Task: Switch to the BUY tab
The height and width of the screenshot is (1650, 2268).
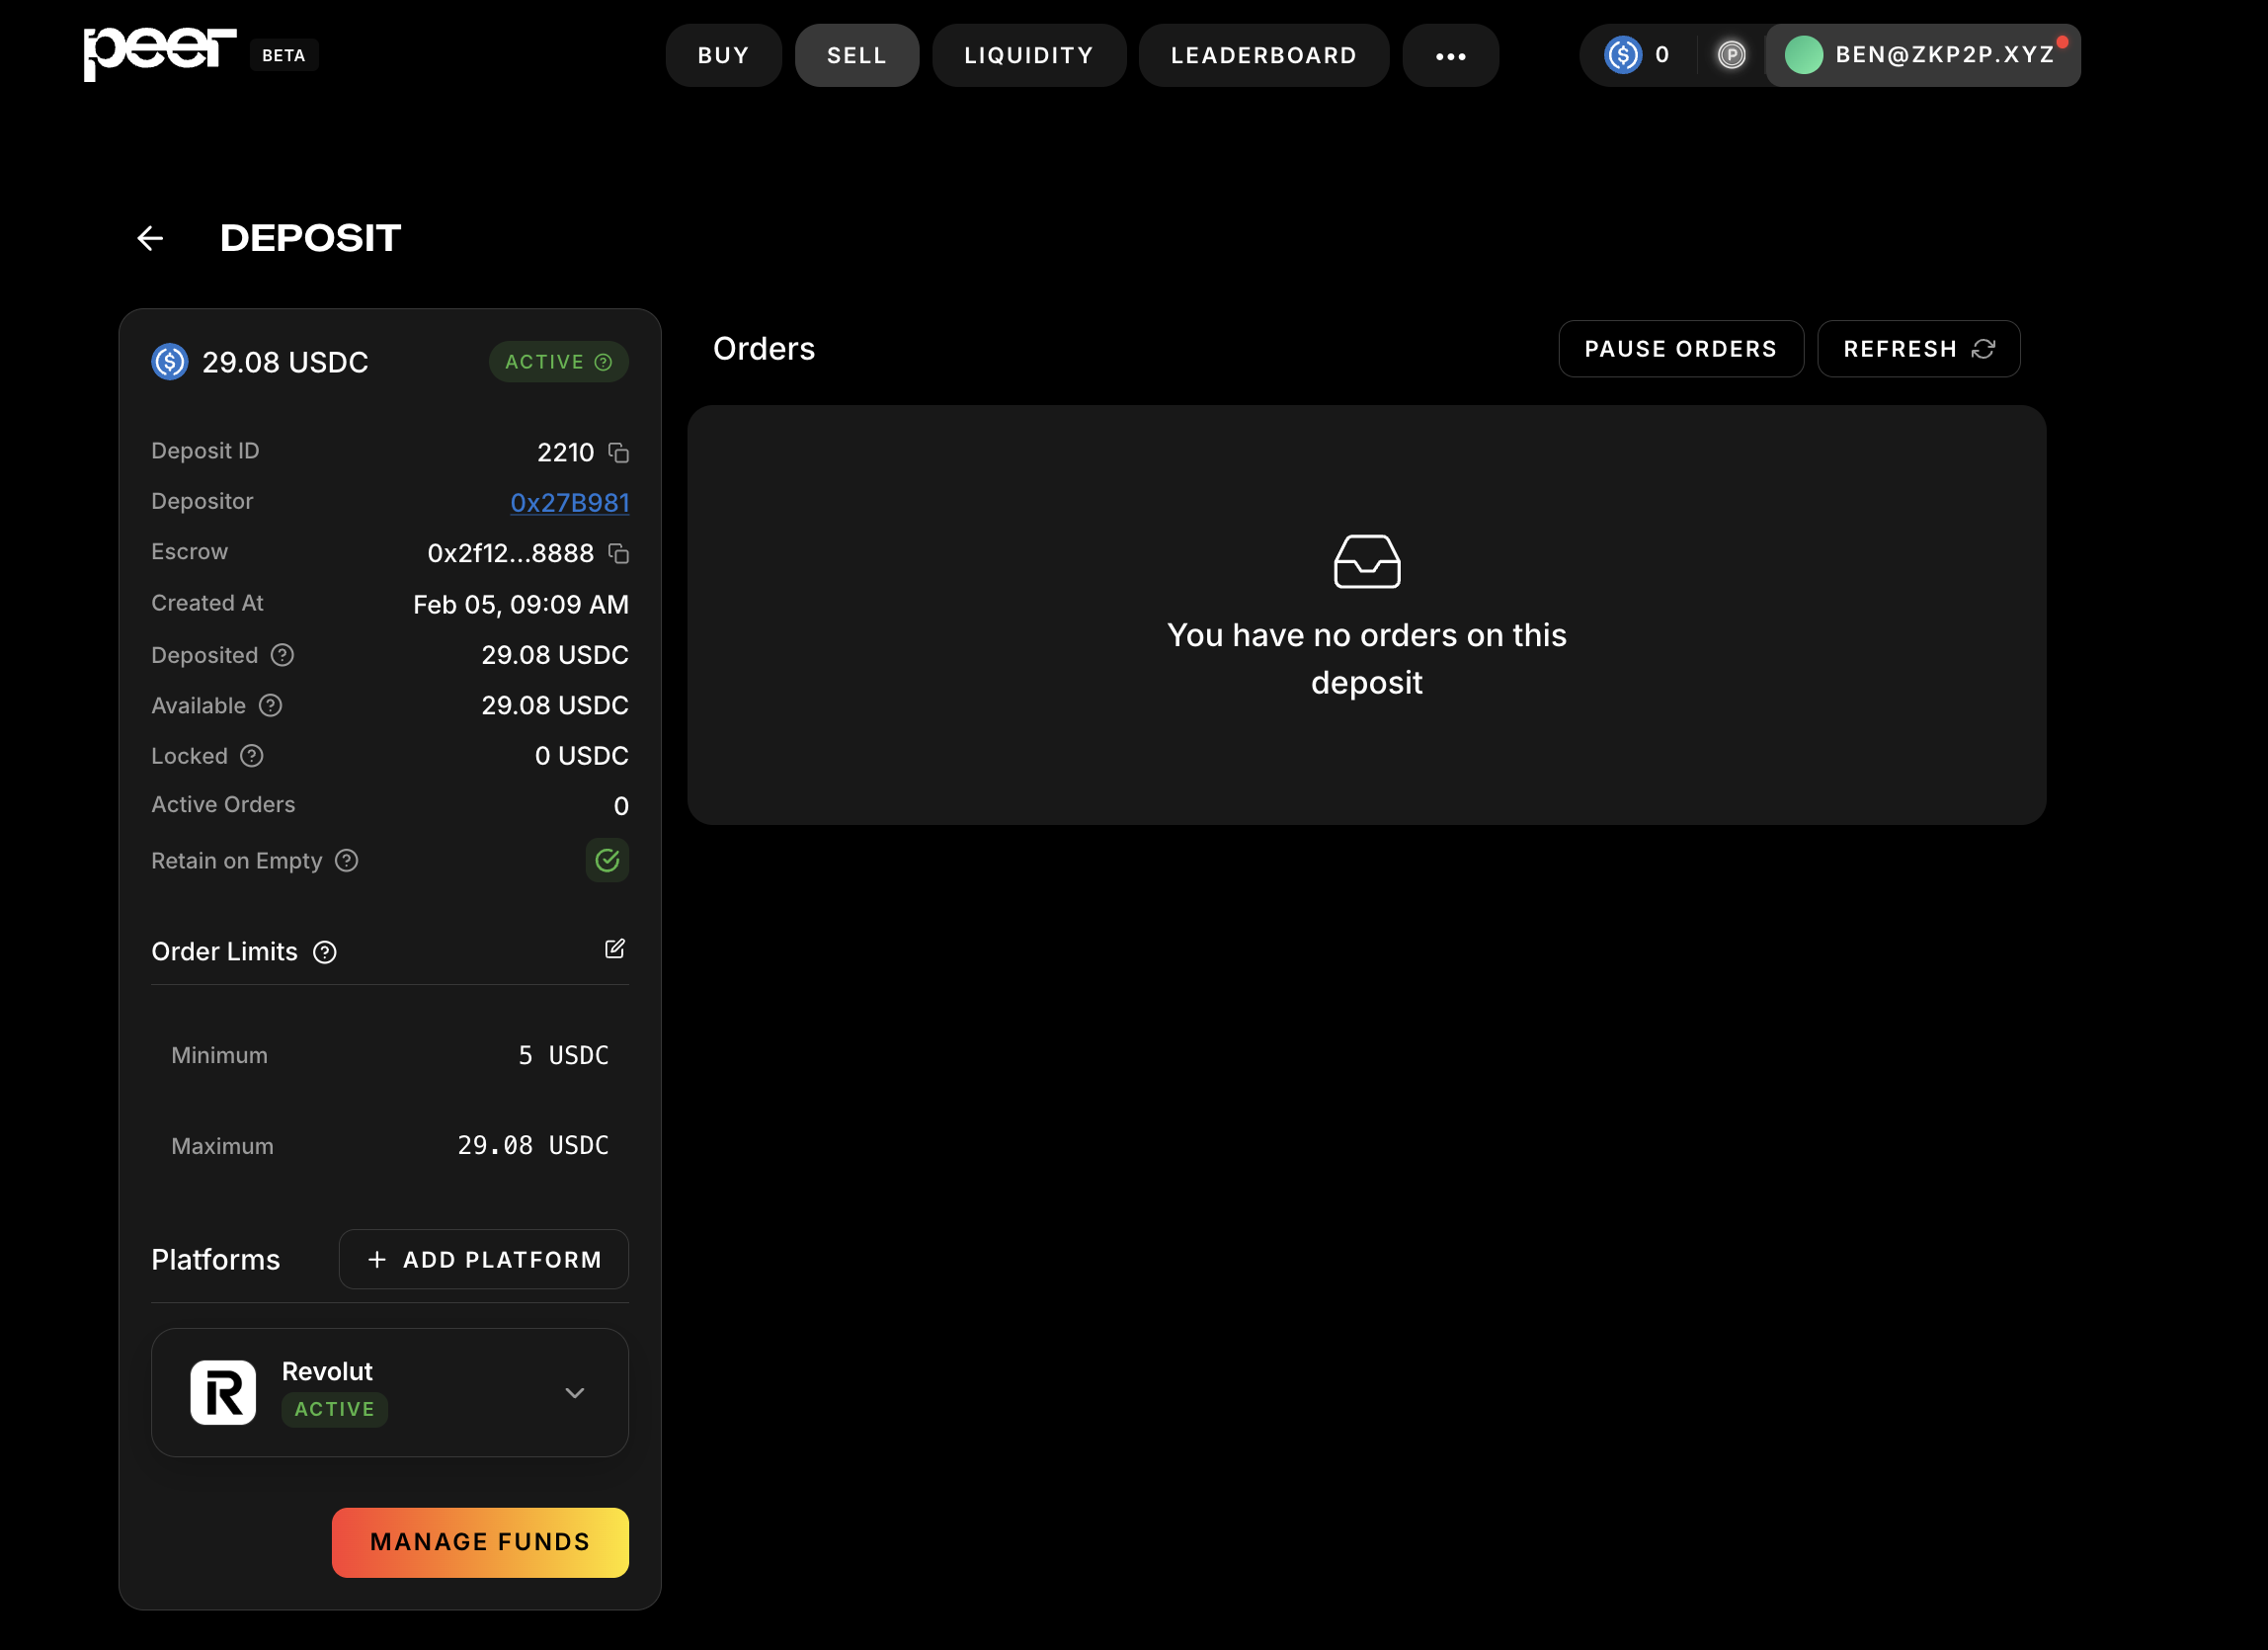Action: click(x=723, y=56)
